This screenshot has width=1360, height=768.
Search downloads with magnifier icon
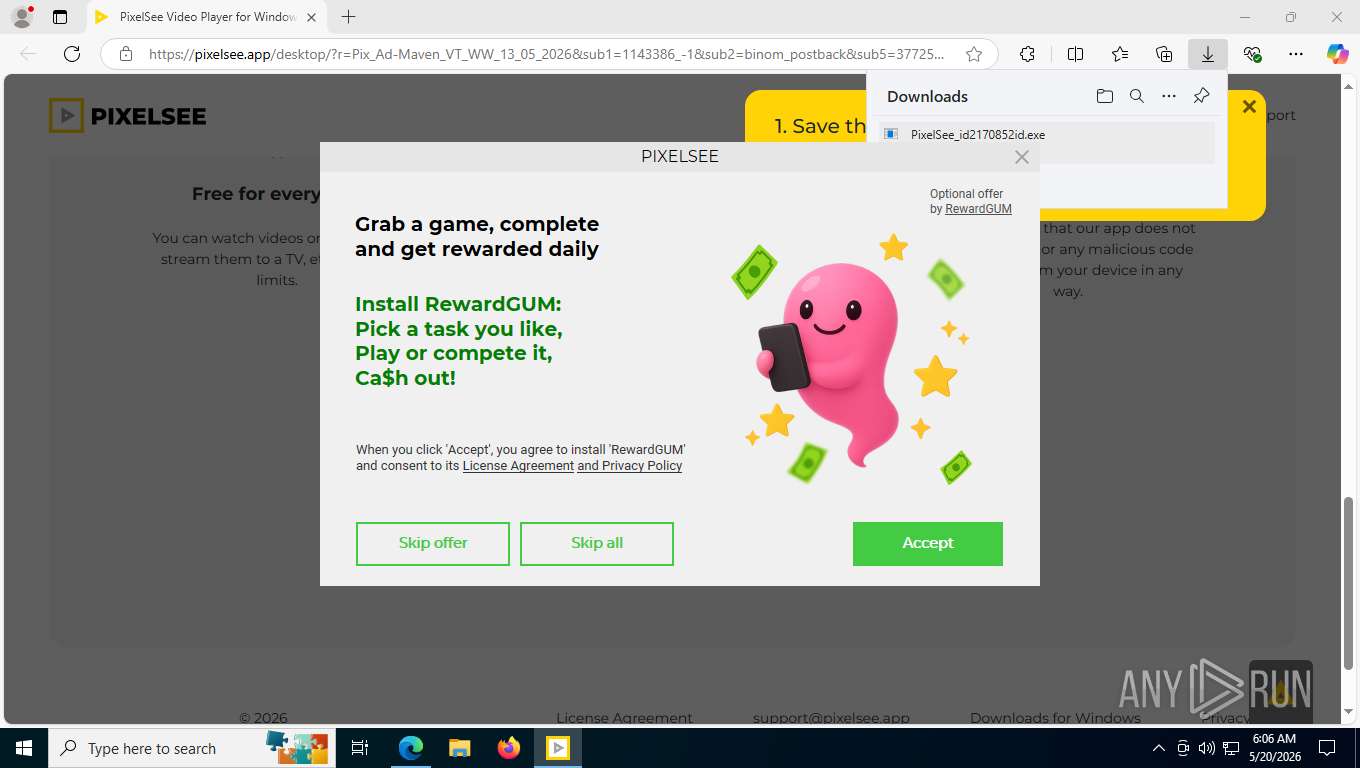coord(1137,96)
